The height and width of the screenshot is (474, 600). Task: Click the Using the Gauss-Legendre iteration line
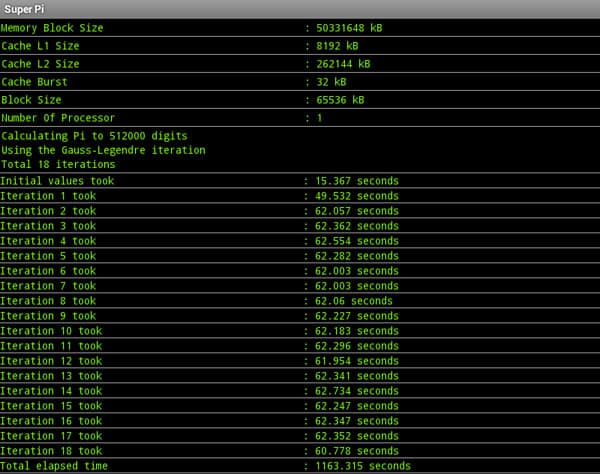pos(103,150)
